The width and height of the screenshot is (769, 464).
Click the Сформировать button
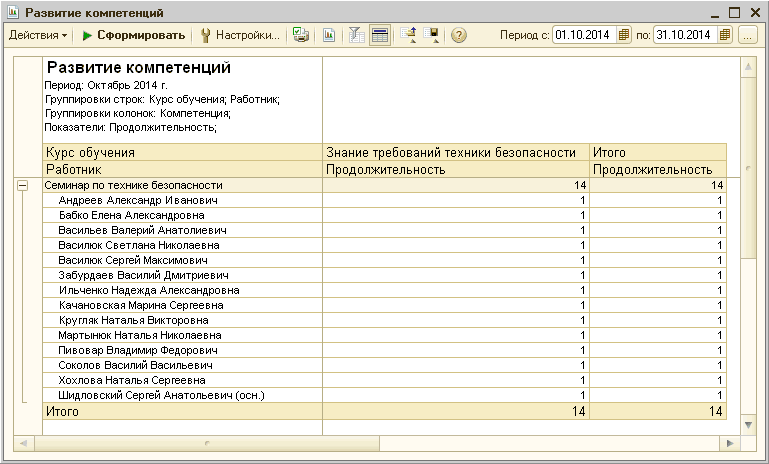coord(134,35)
